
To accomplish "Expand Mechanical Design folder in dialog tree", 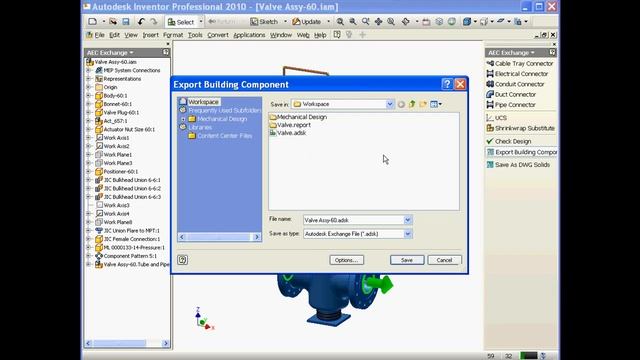I will click(183, 119).
